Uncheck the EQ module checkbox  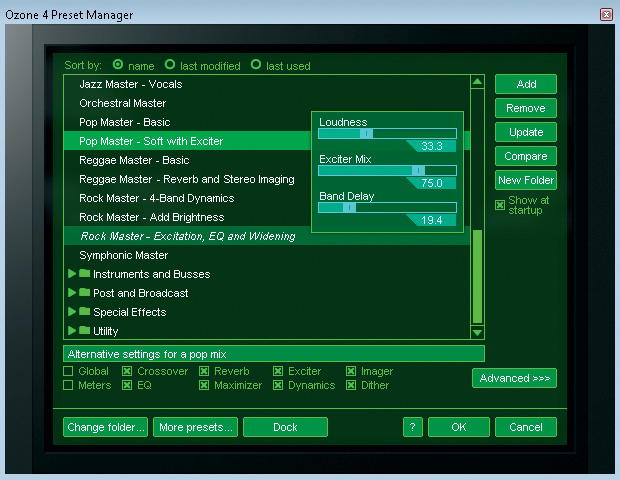(127, 385)
